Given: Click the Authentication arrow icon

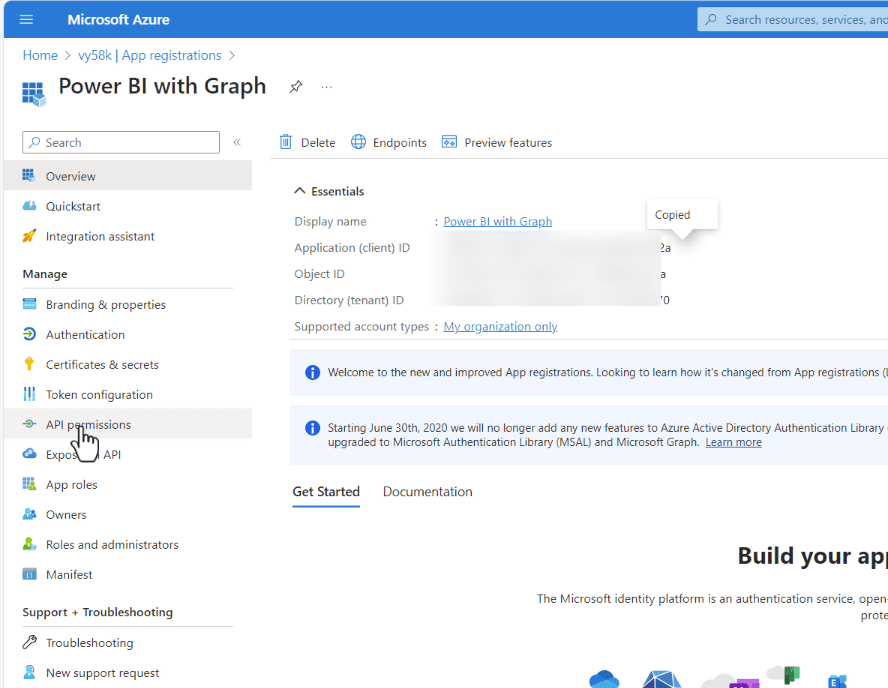Looking at the screenshot, I should 29,334.
